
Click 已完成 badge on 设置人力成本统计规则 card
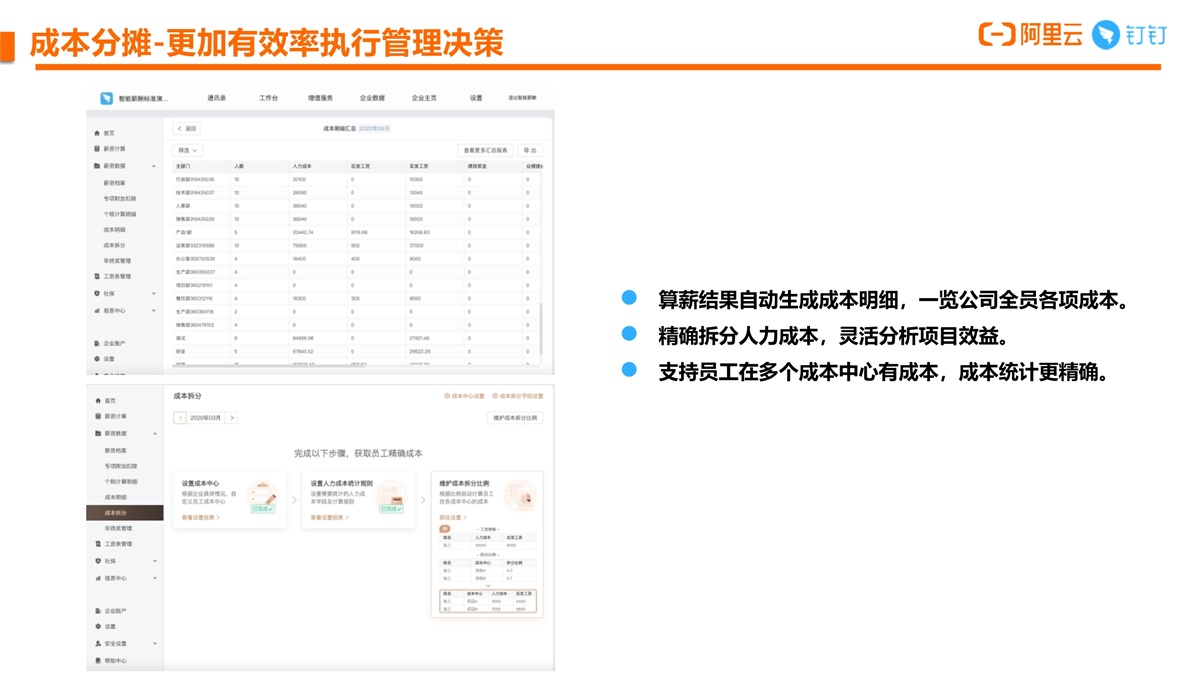(390, 508)
